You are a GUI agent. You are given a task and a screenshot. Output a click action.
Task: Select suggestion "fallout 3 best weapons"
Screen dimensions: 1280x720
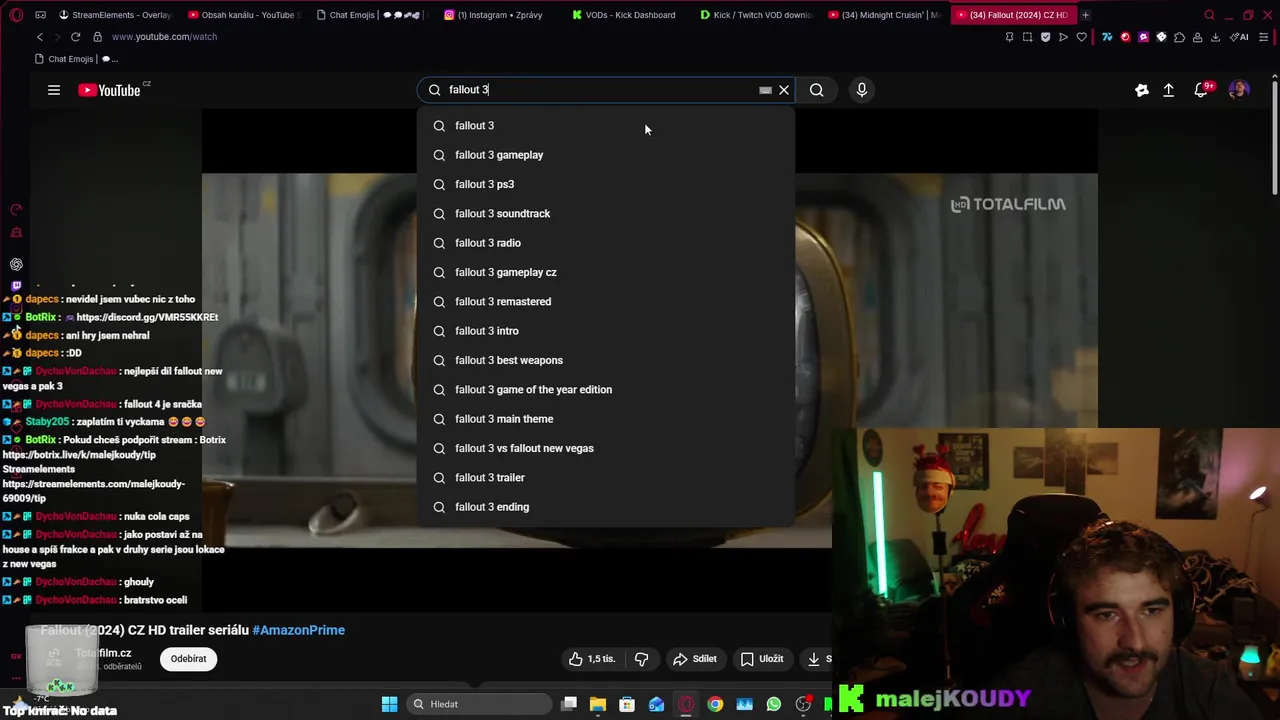click(x=606, y=360)
